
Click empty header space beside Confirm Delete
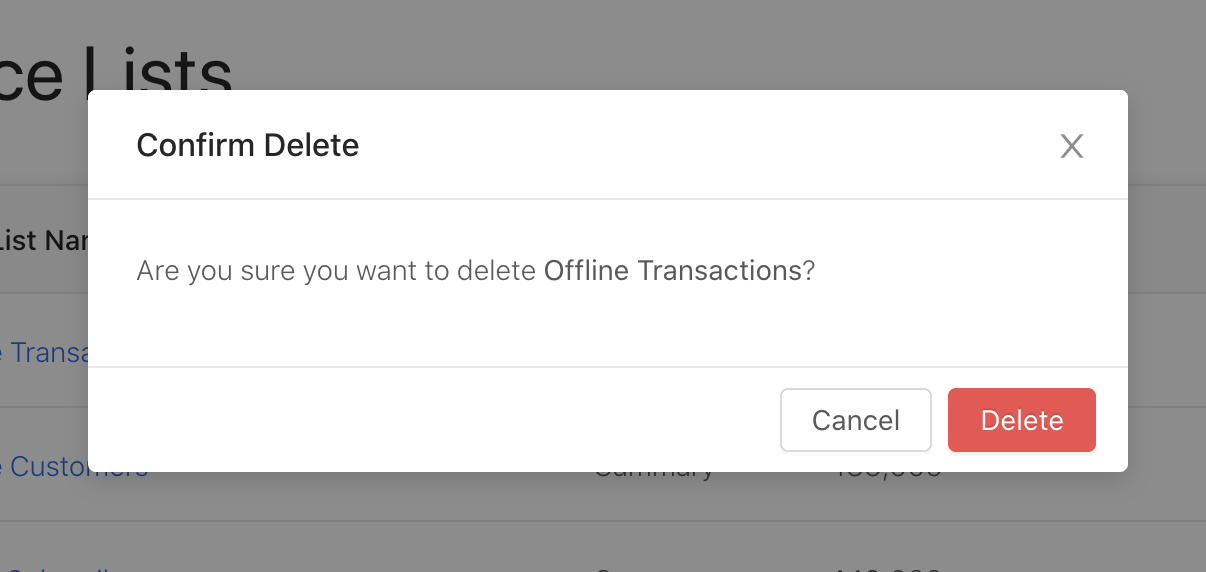(x=700, y=146)
